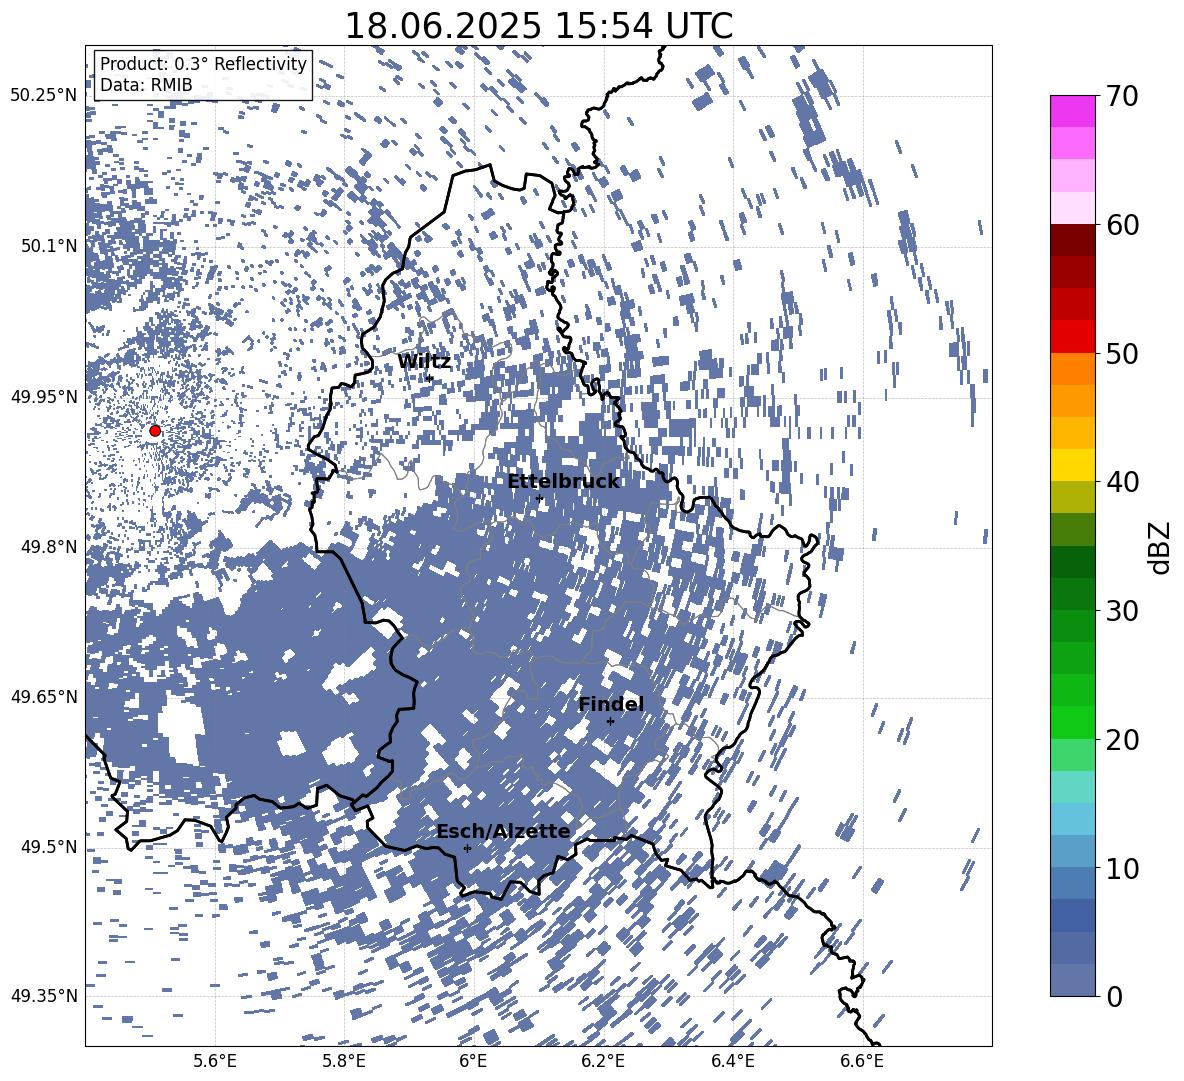
Task: Click the 49.8°N latitude label
Action: (50, 547)
